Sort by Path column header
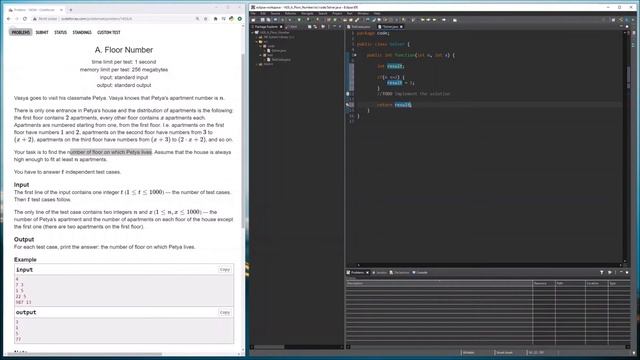This screenshot has width=640, height=360. [571, 283]
